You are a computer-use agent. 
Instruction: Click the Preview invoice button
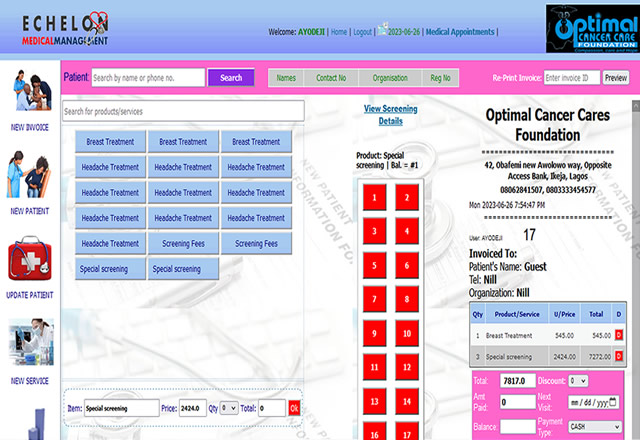(x=616, y=78)
